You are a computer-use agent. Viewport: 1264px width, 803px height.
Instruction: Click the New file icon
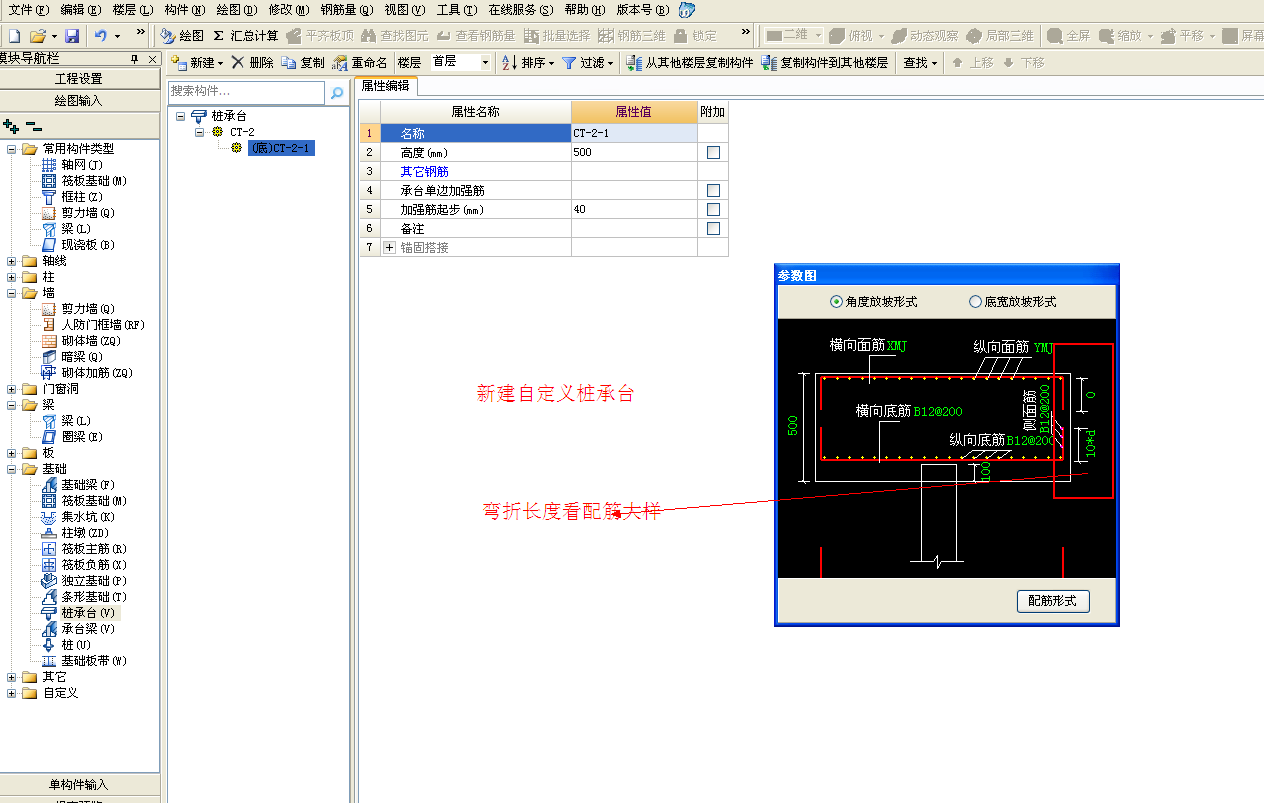click(14, 35)
